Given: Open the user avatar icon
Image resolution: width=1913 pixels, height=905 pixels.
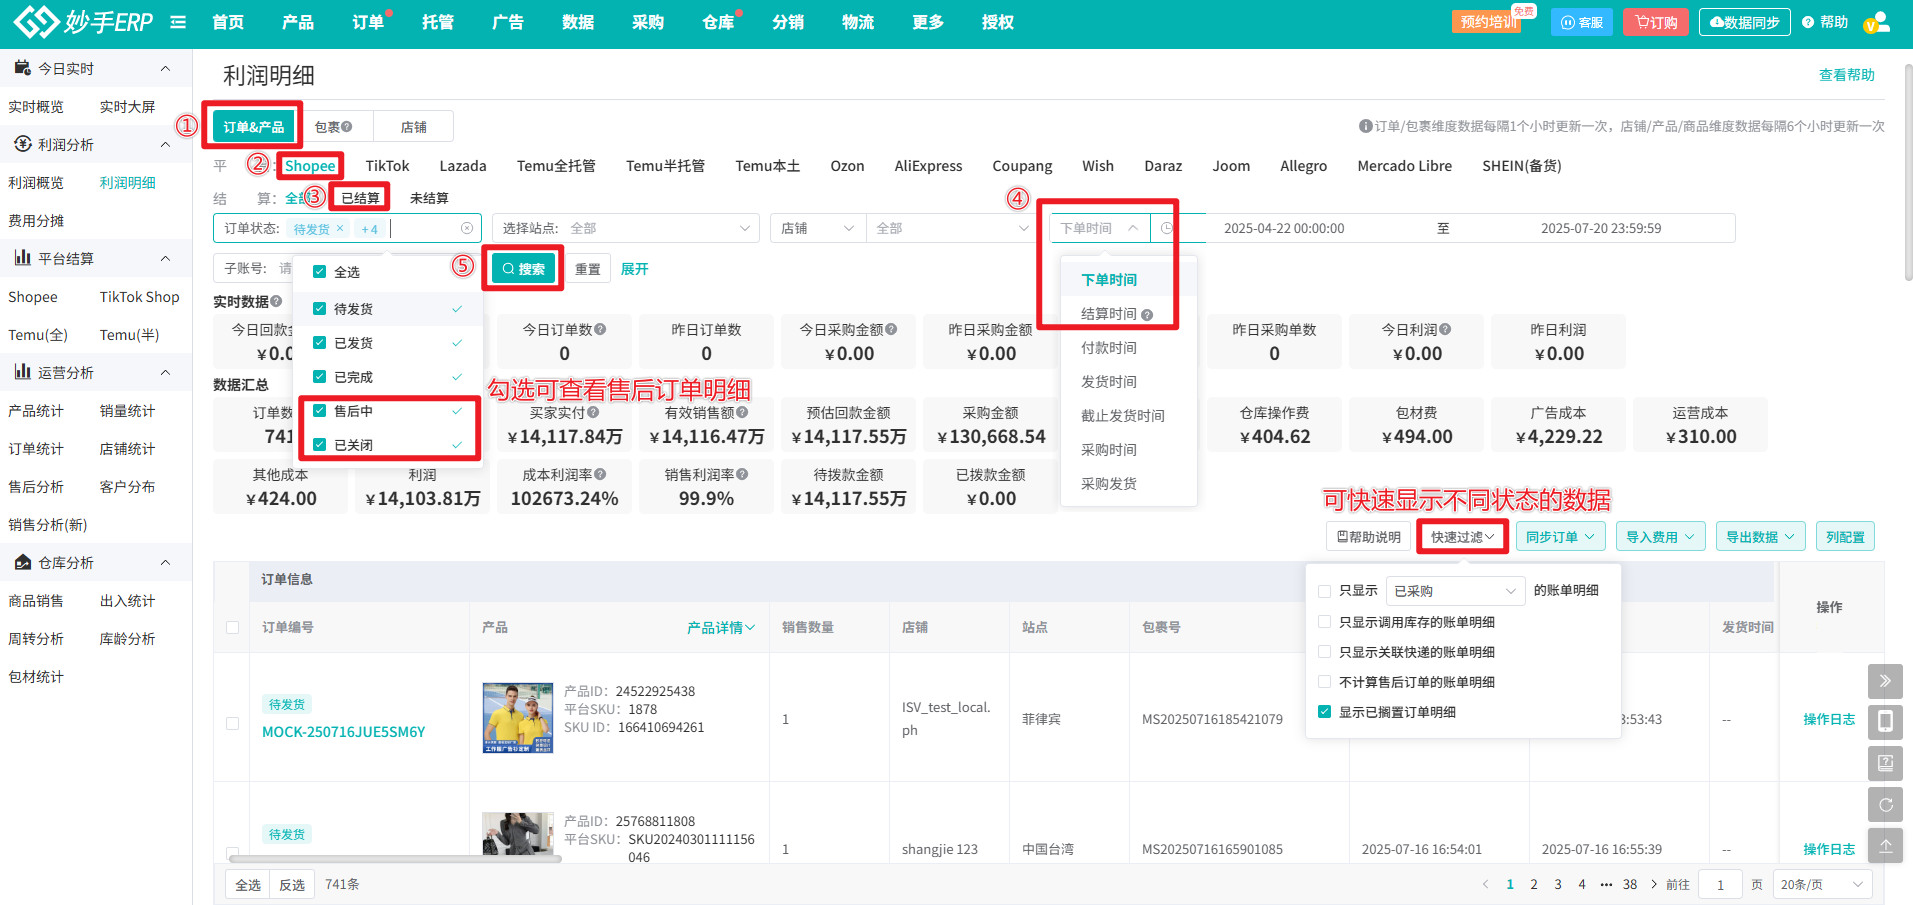Looking at the screenshot, I should pyautogui.click(x=1876, y=22).
